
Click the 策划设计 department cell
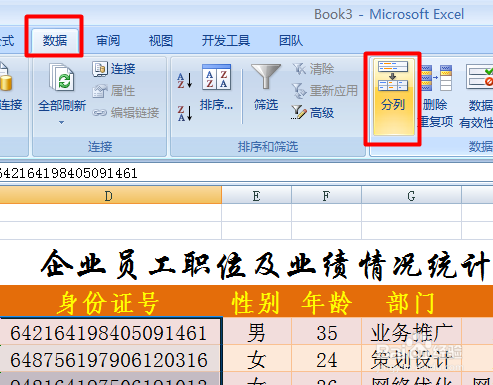[x=411, y=359]
